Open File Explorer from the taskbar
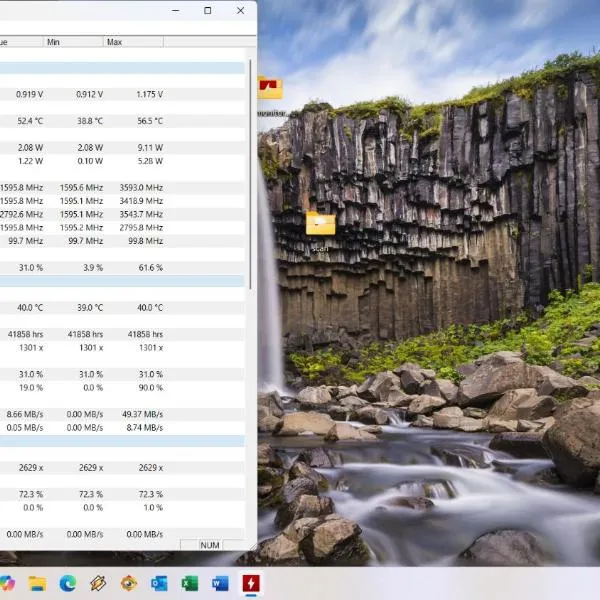 37,582
